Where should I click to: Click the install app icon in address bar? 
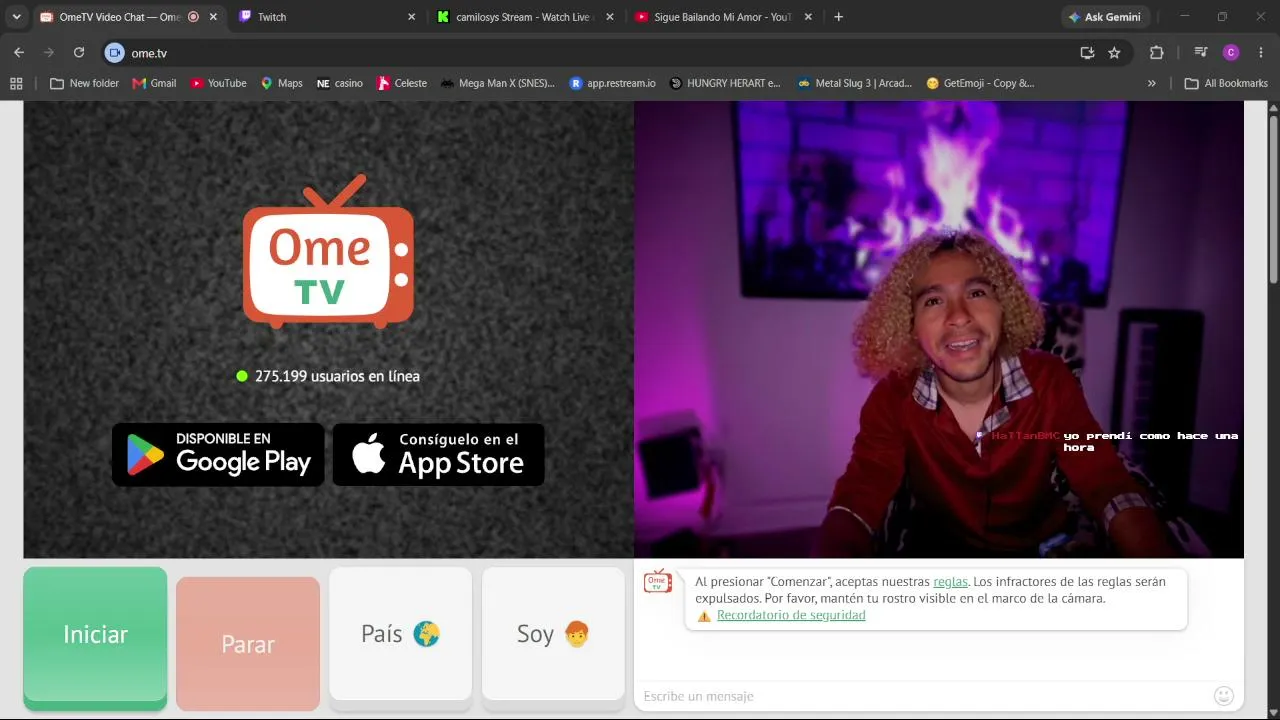click(1087, 53)
